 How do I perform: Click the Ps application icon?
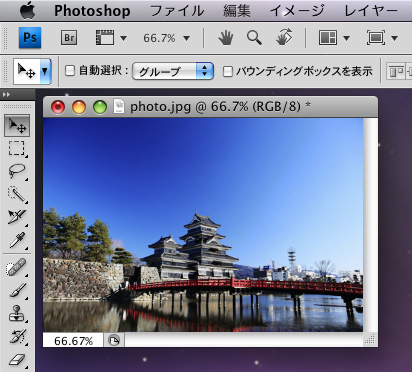(30, 38)
